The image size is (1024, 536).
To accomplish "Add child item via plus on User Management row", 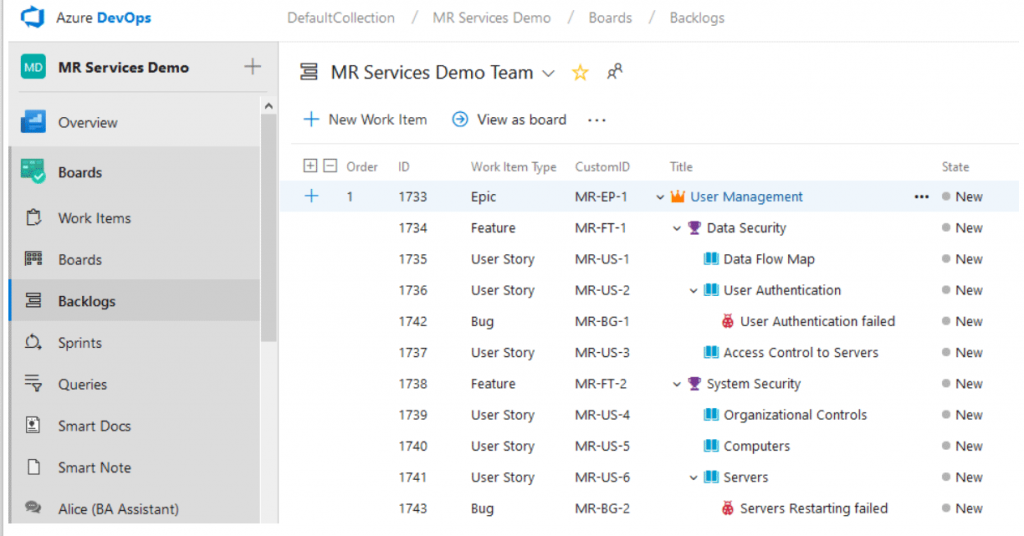I will pyautogui.click(x=312, y=196).
